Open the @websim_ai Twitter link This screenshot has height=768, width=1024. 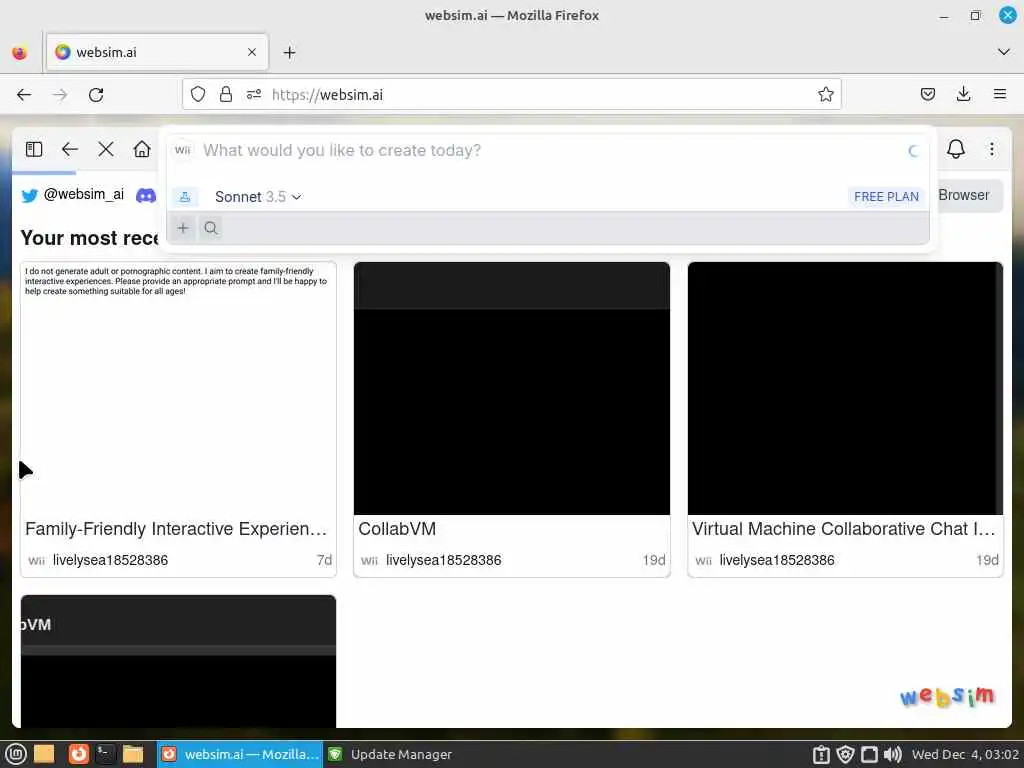(84, 195)
